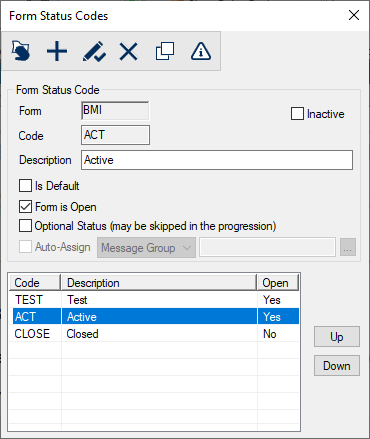Viewport: 370px width, 439px height.
Task: Click the Description field showing Active
Action: tap(217, 160)
